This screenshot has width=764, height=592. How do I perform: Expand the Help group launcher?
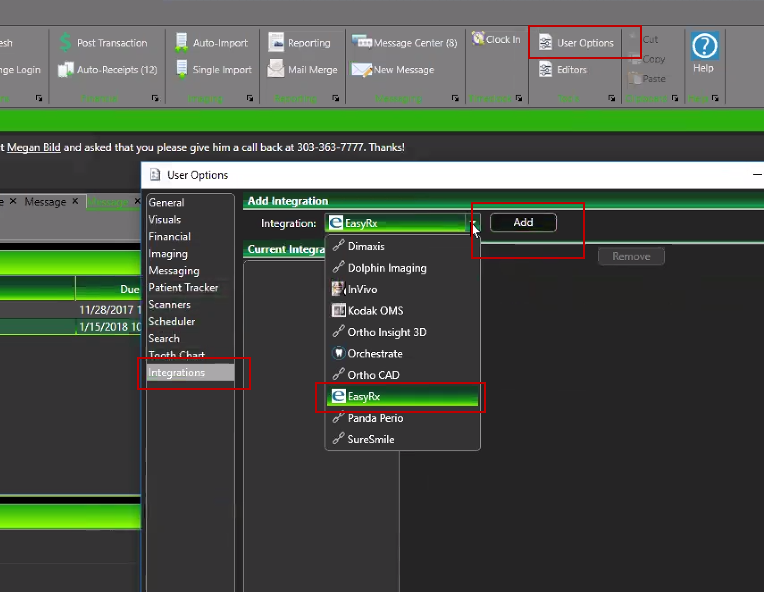tap(715, 98)
